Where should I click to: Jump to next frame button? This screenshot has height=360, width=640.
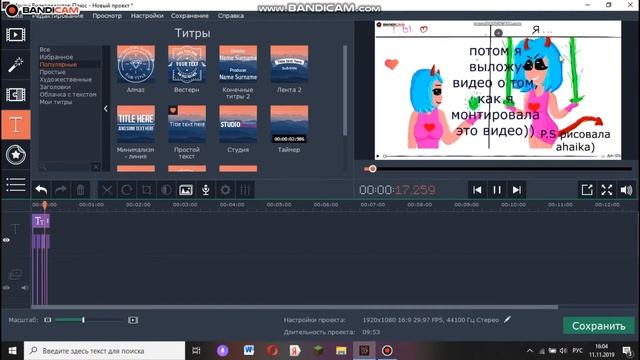[x=517, y=190]
